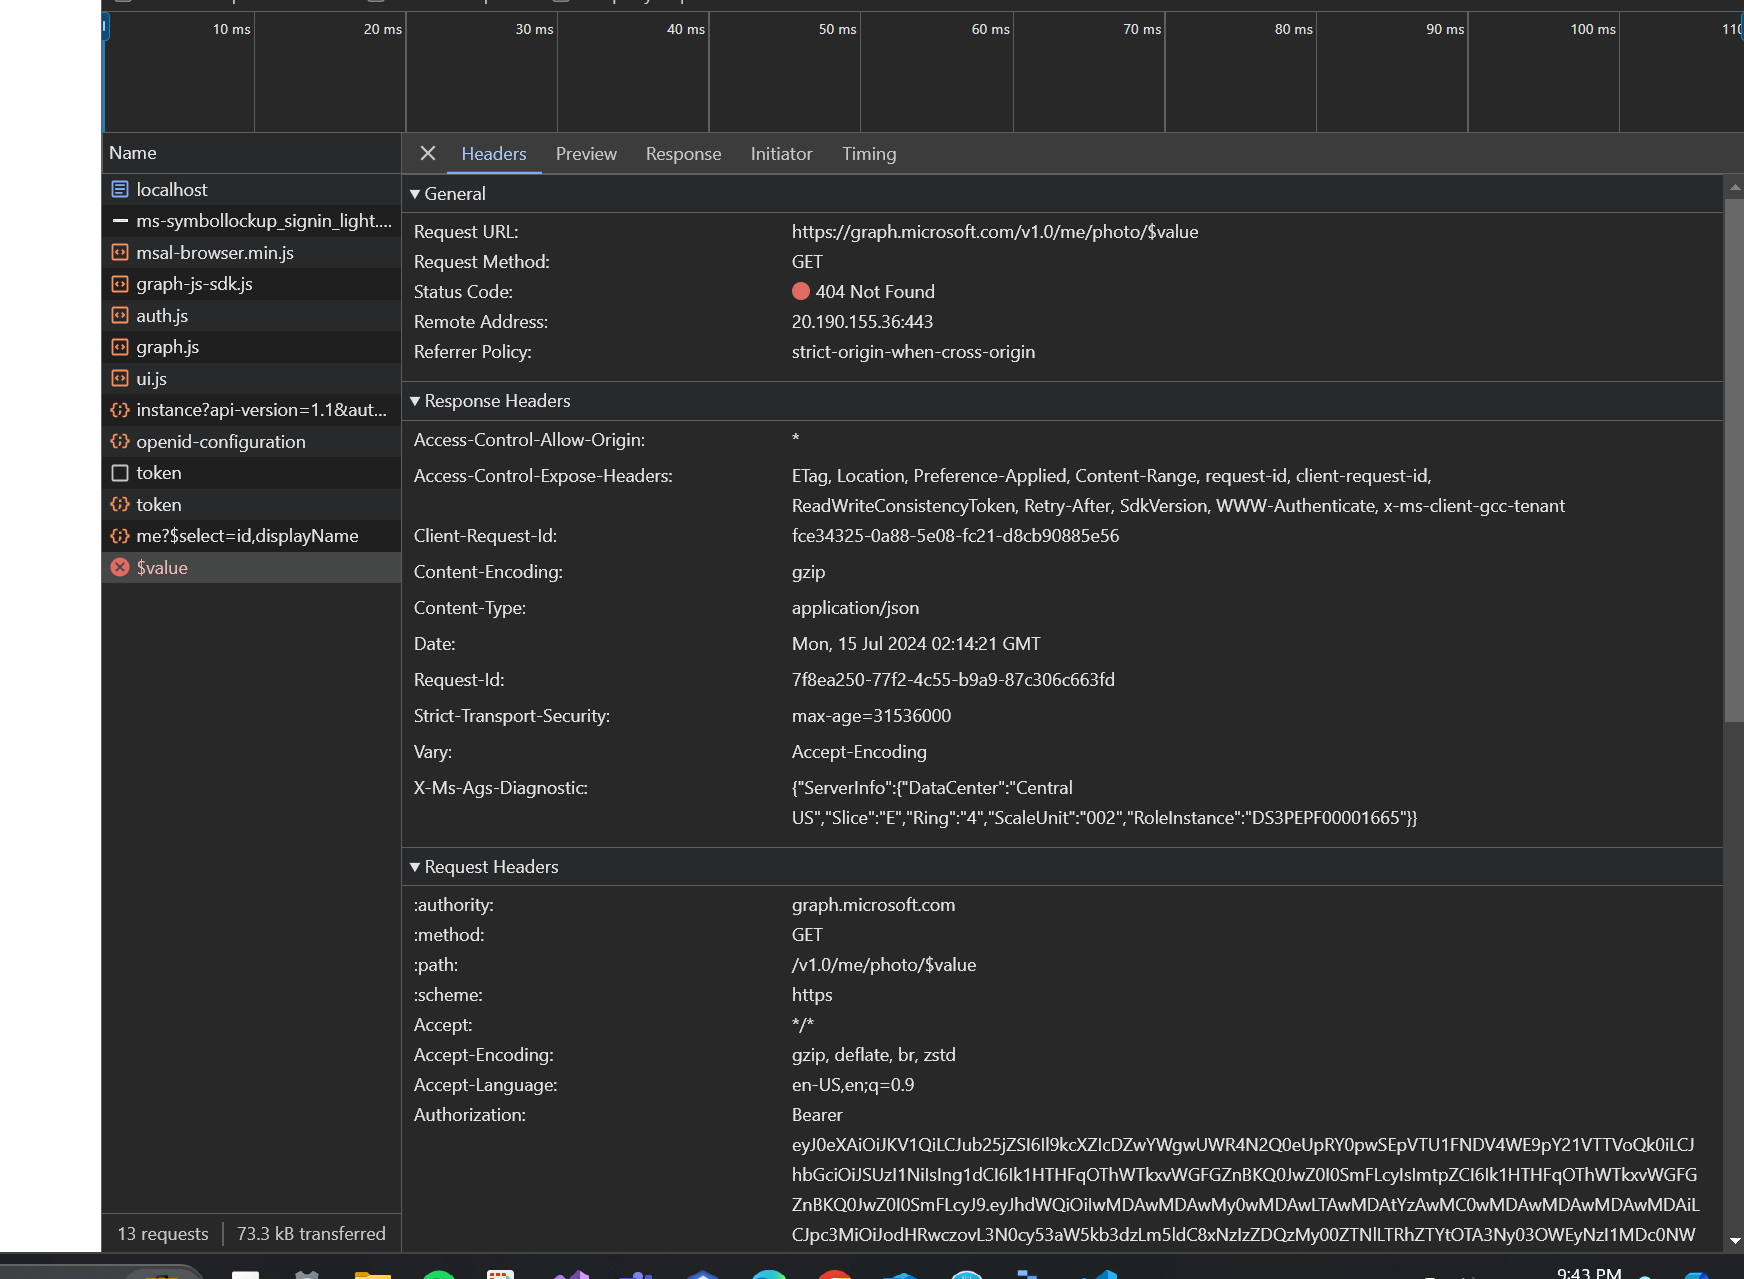Screen dimensions: 1744x1279
Task: Select the Request URL graph.microsoft.com photo value
Action: pyautogui.click(x=995, y=232)
